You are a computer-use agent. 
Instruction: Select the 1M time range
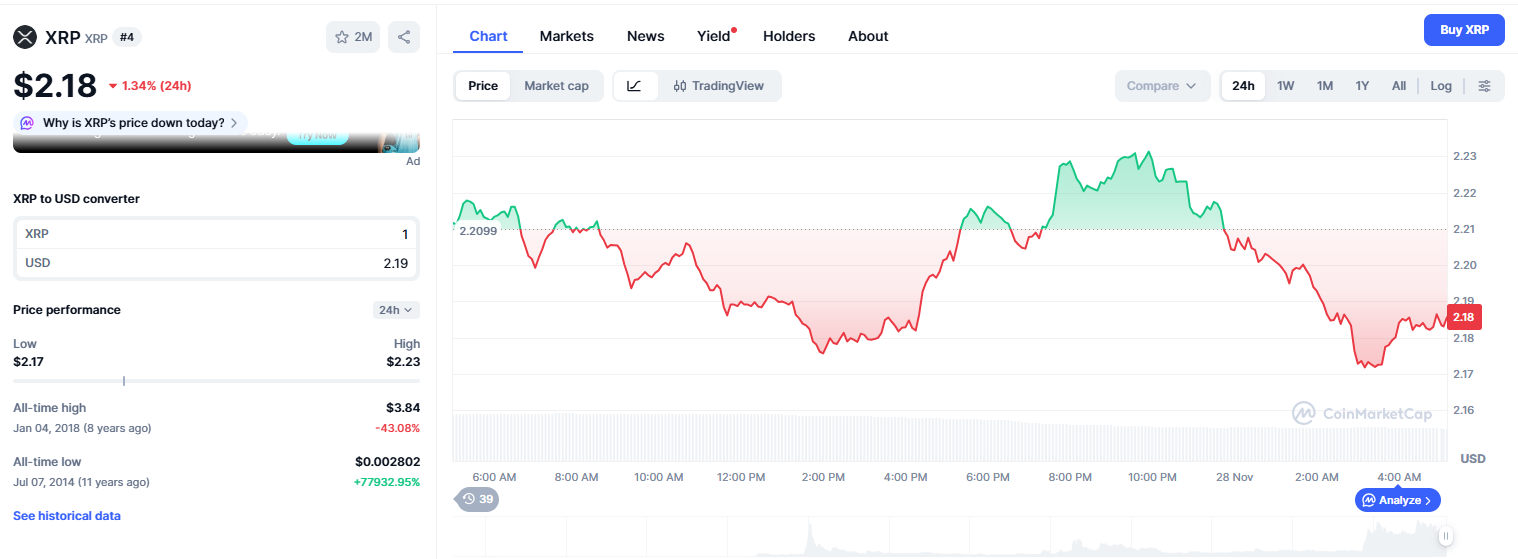pos(1325,86)
